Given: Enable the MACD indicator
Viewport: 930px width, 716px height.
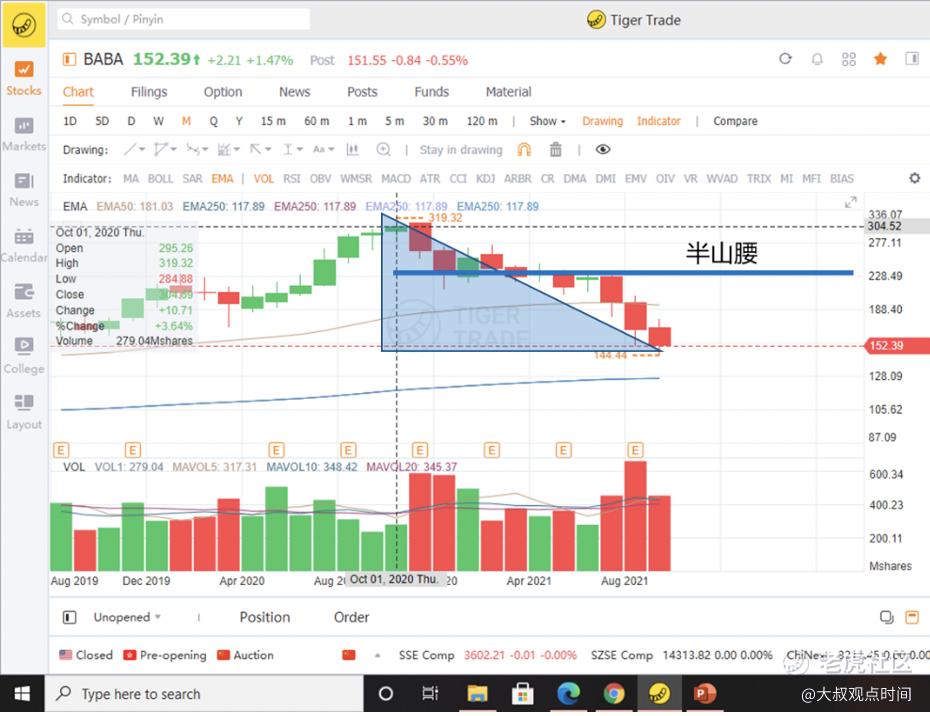Looking at the screenshot, I should (x=396, y=179).
